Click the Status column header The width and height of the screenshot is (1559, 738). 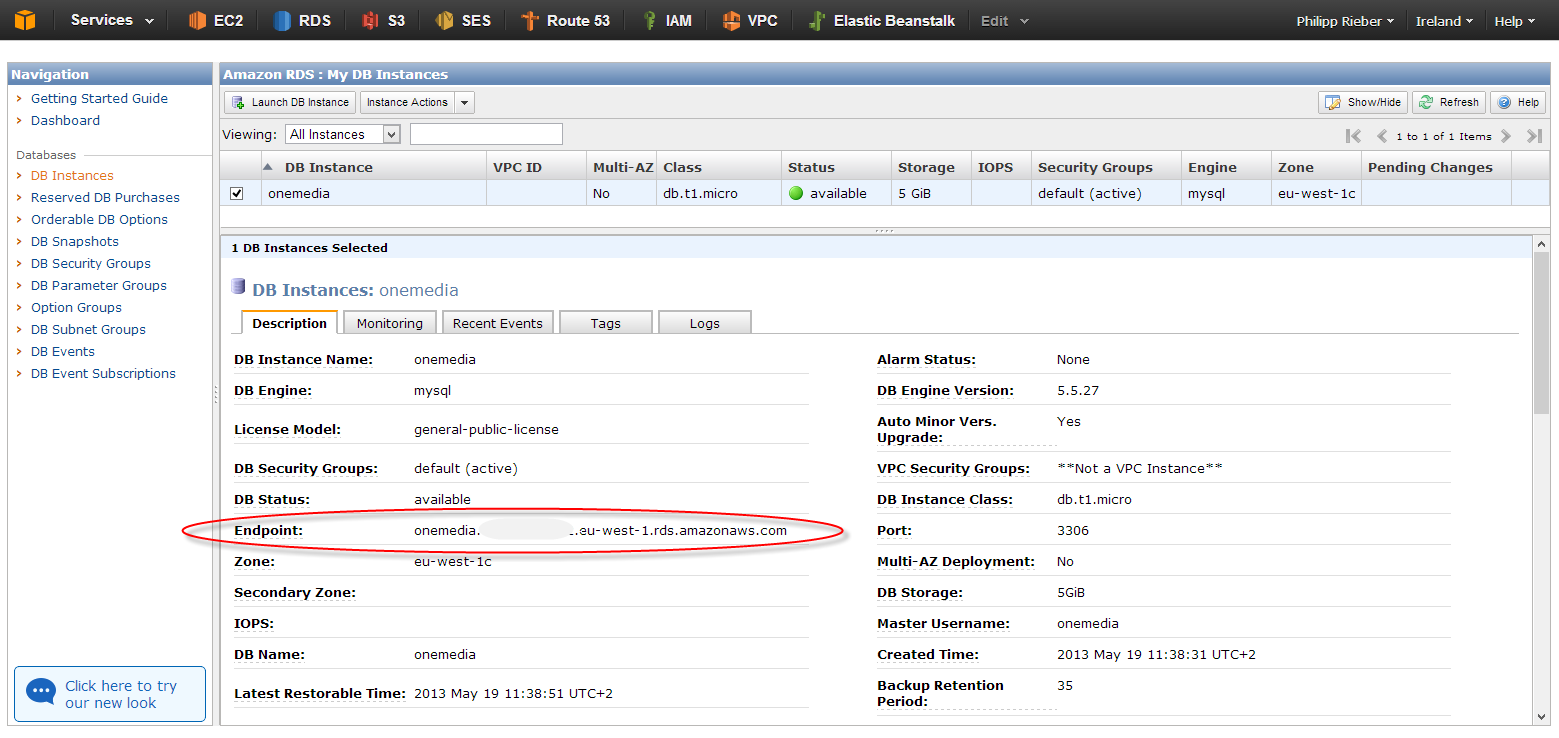[836, 167]
